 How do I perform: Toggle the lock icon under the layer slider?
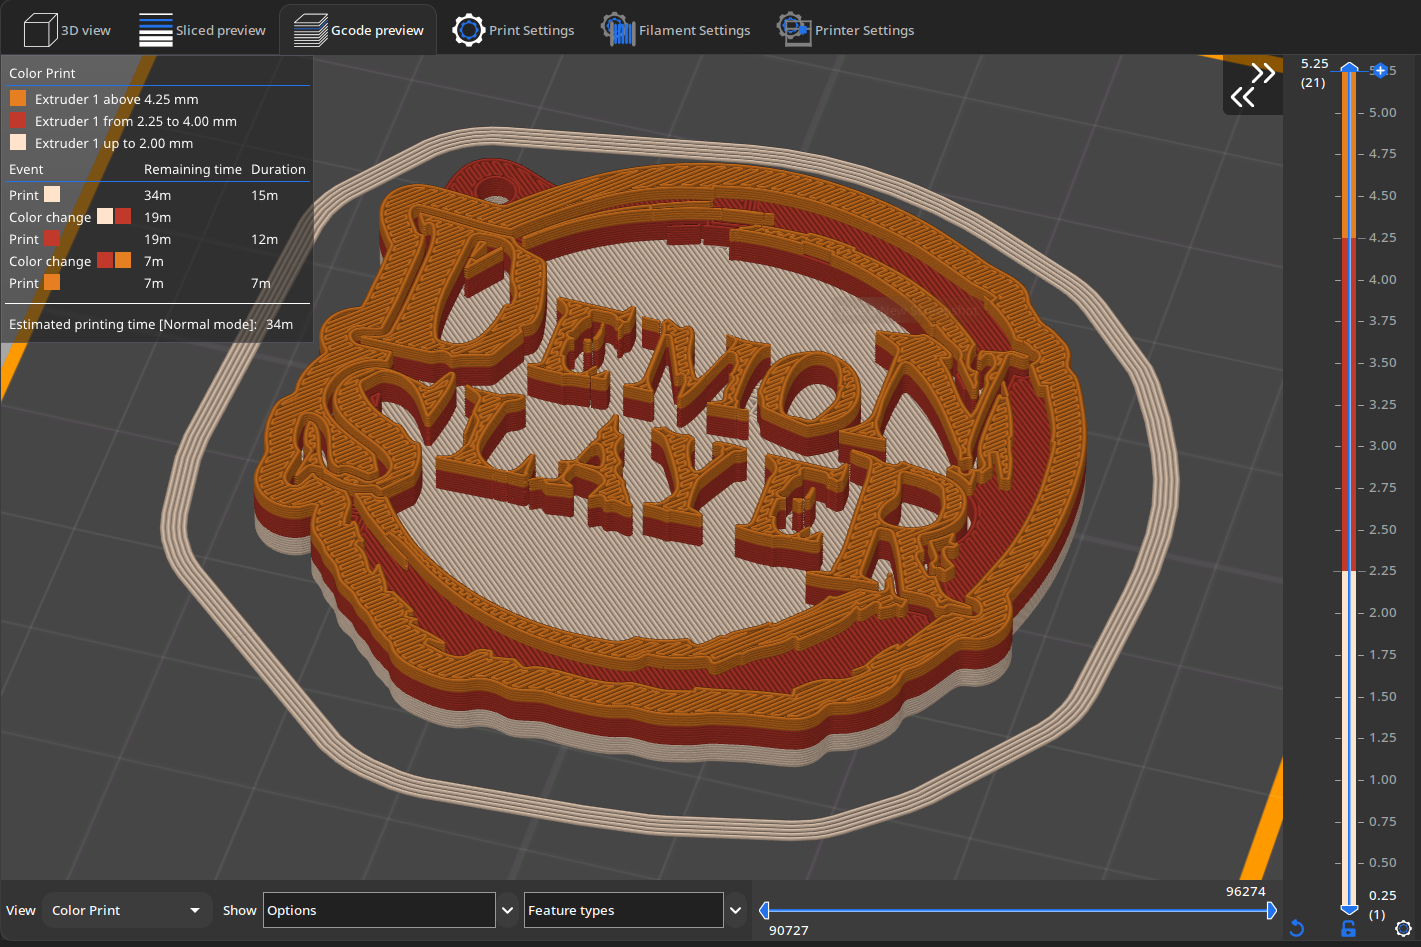(1348, 928)
